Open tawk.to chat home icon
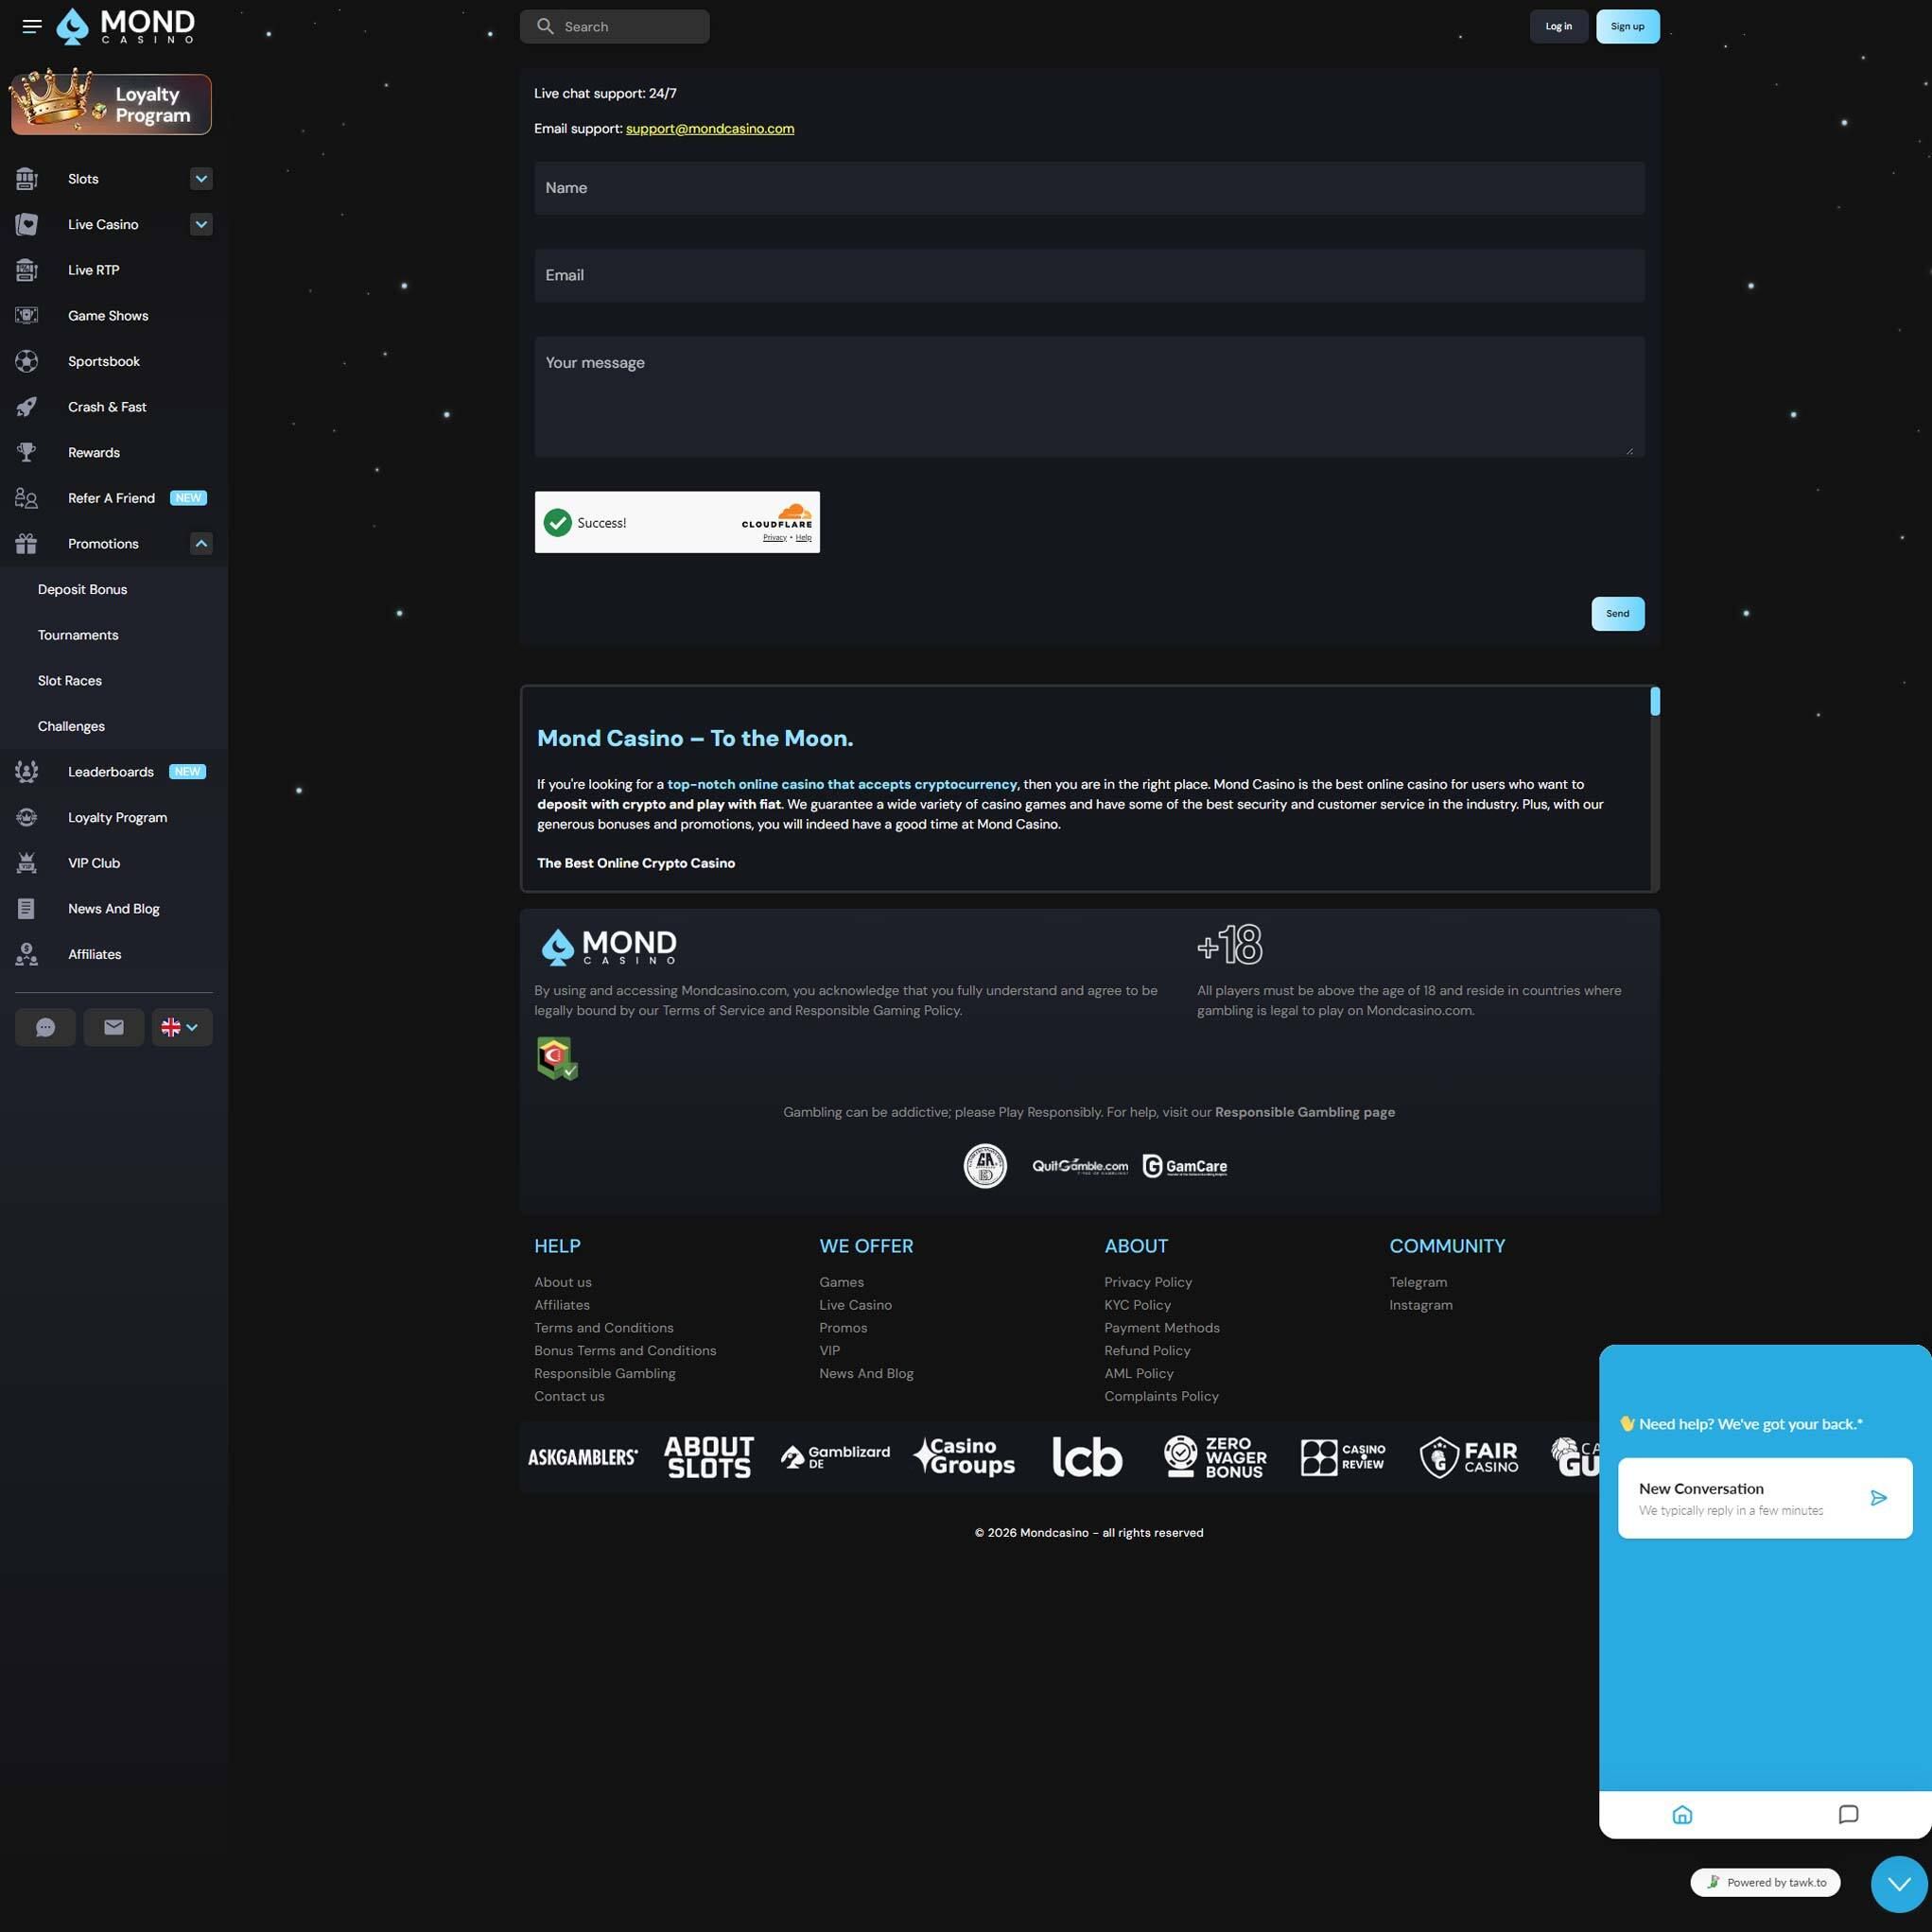The width and height of the screenshot is (1932, 1932). pos(1682,1814)
